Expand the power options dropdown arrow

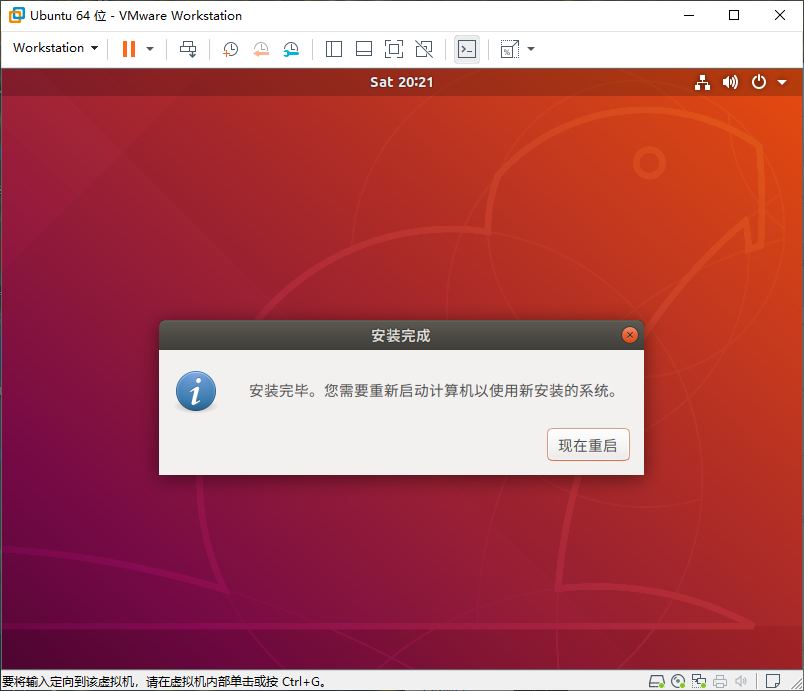(150, 49)
